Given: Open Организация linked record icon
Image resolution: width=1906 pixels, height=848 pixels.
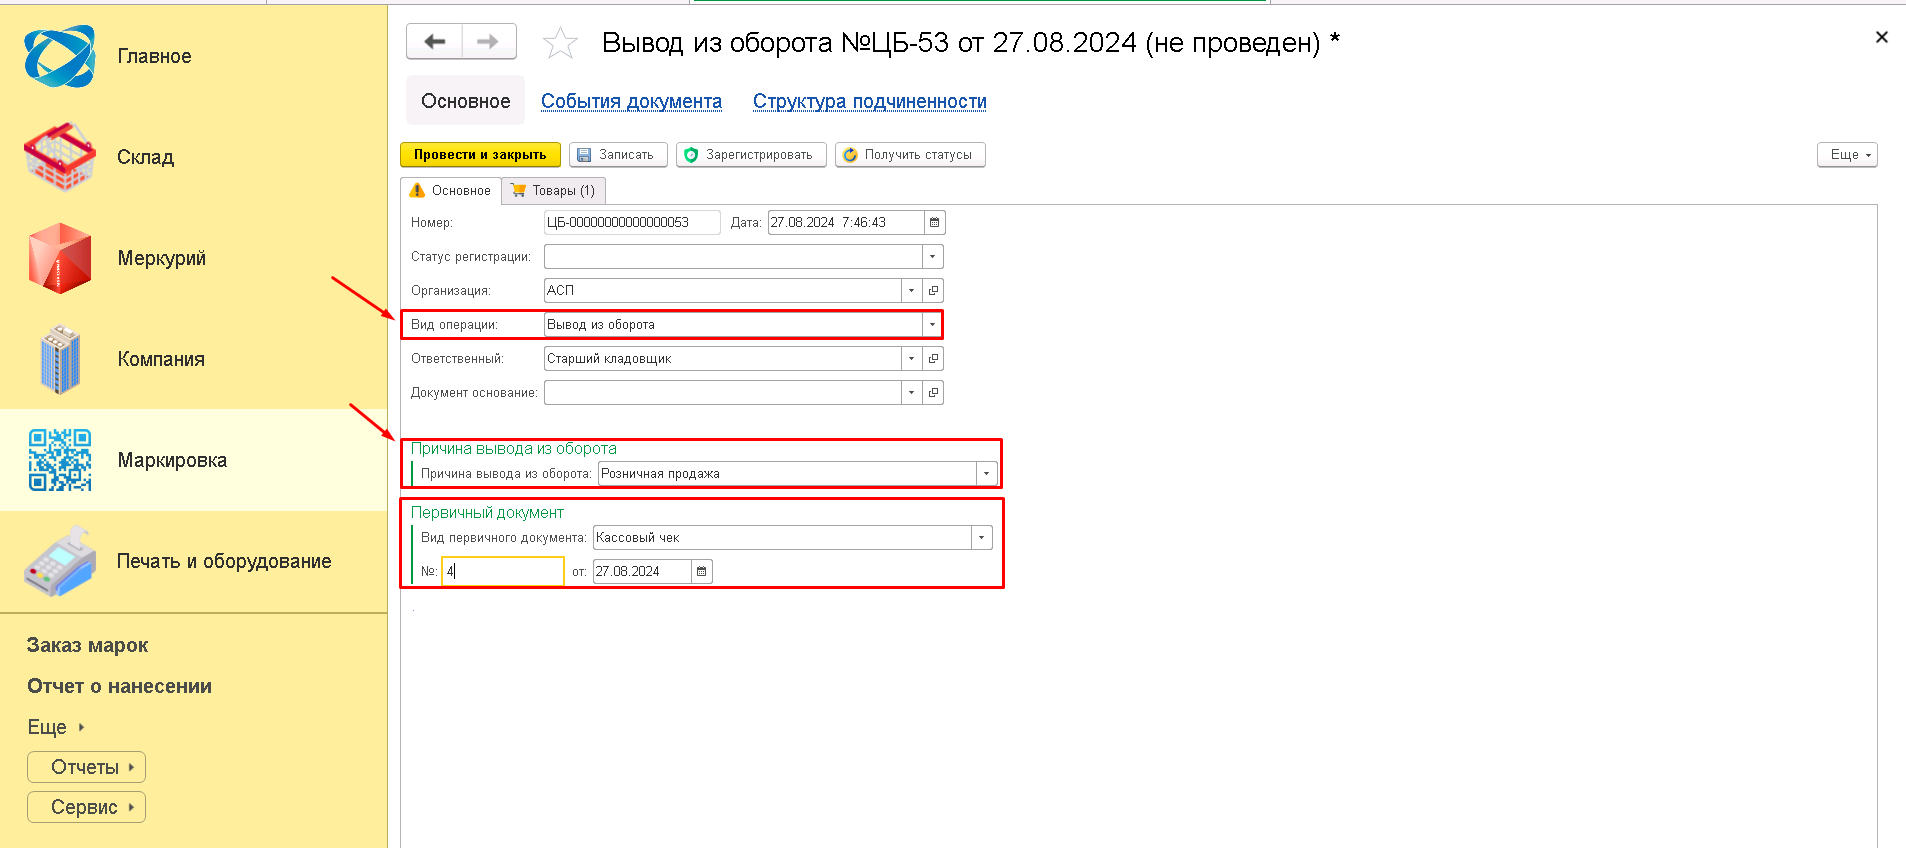Looking at the screenshot, I should (x=933, y=291).
